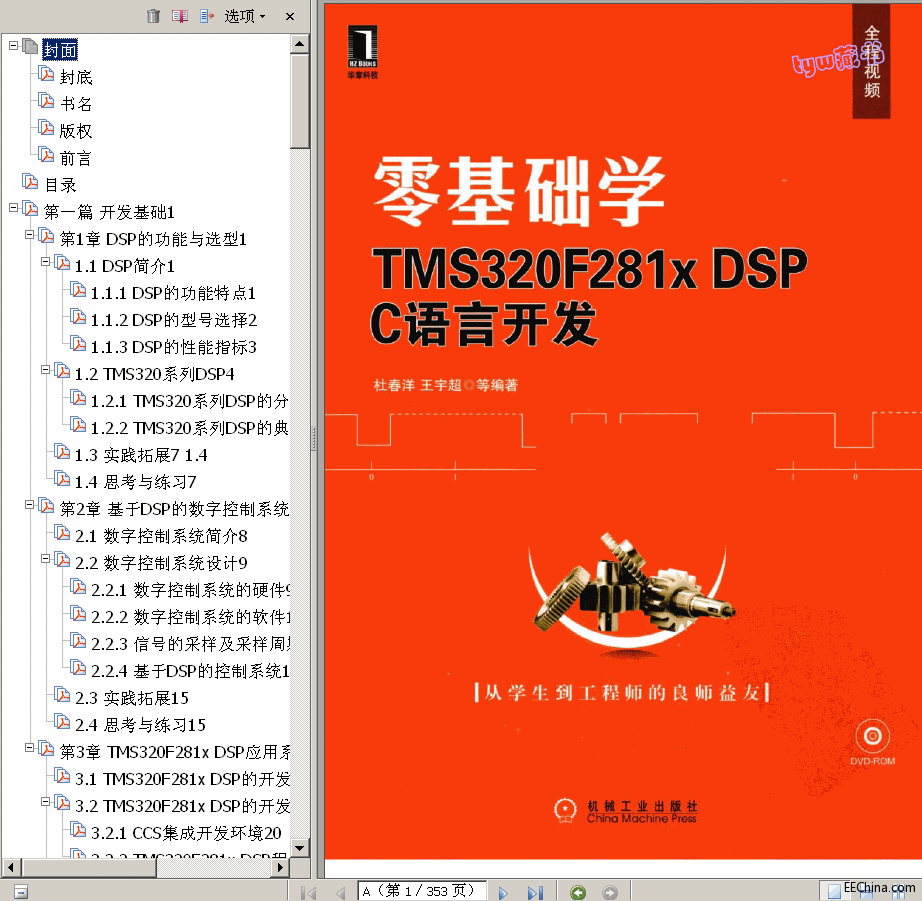
Task: Open 2.2.3 信号的采样及采样周期 entry
Action: (190, 644)
